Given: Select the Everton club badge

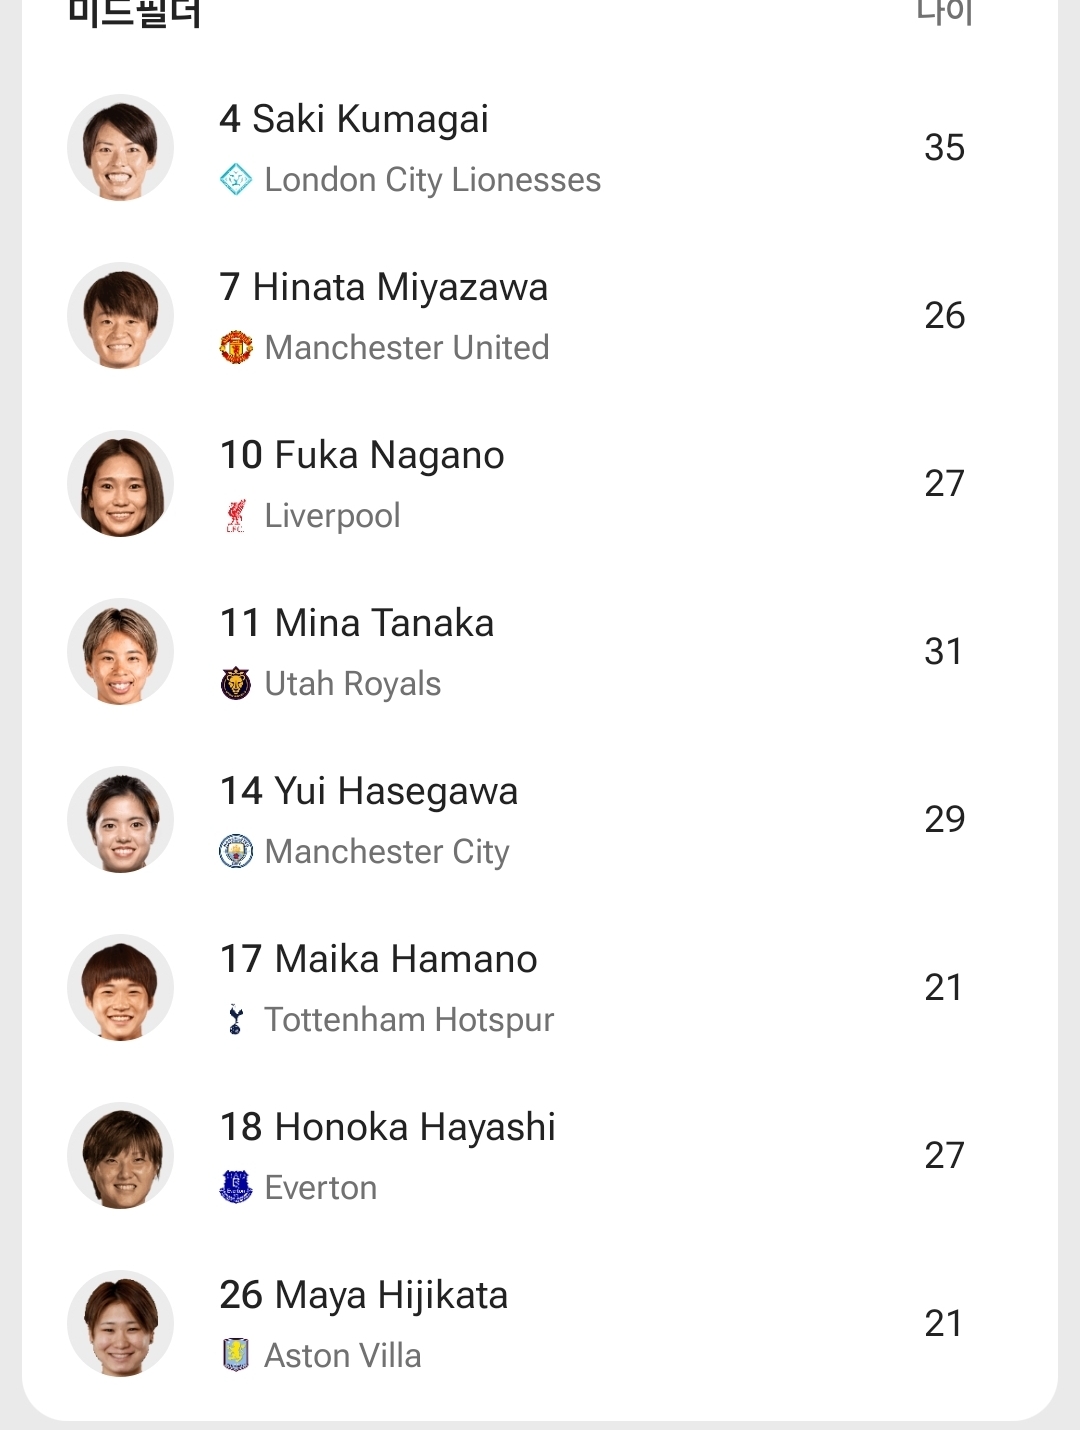Looking at the screenshot, I should (x=236, y=1188).
